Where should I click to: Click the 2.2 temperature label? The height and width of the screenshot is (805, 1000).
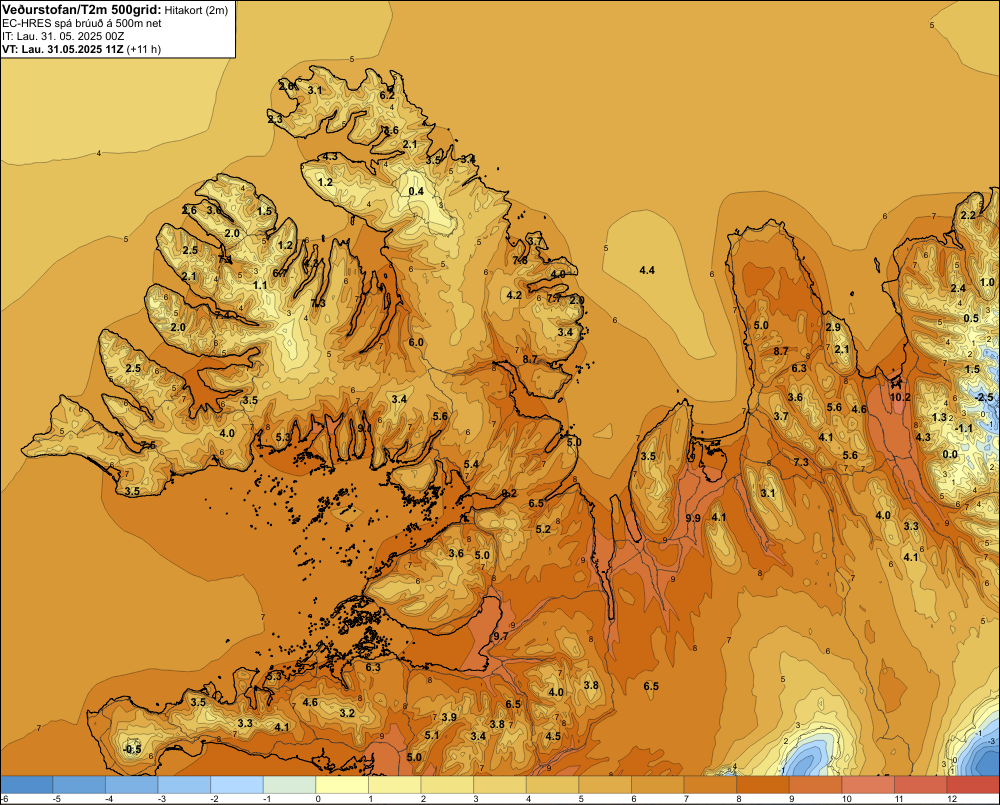click(x=968, y=215)
